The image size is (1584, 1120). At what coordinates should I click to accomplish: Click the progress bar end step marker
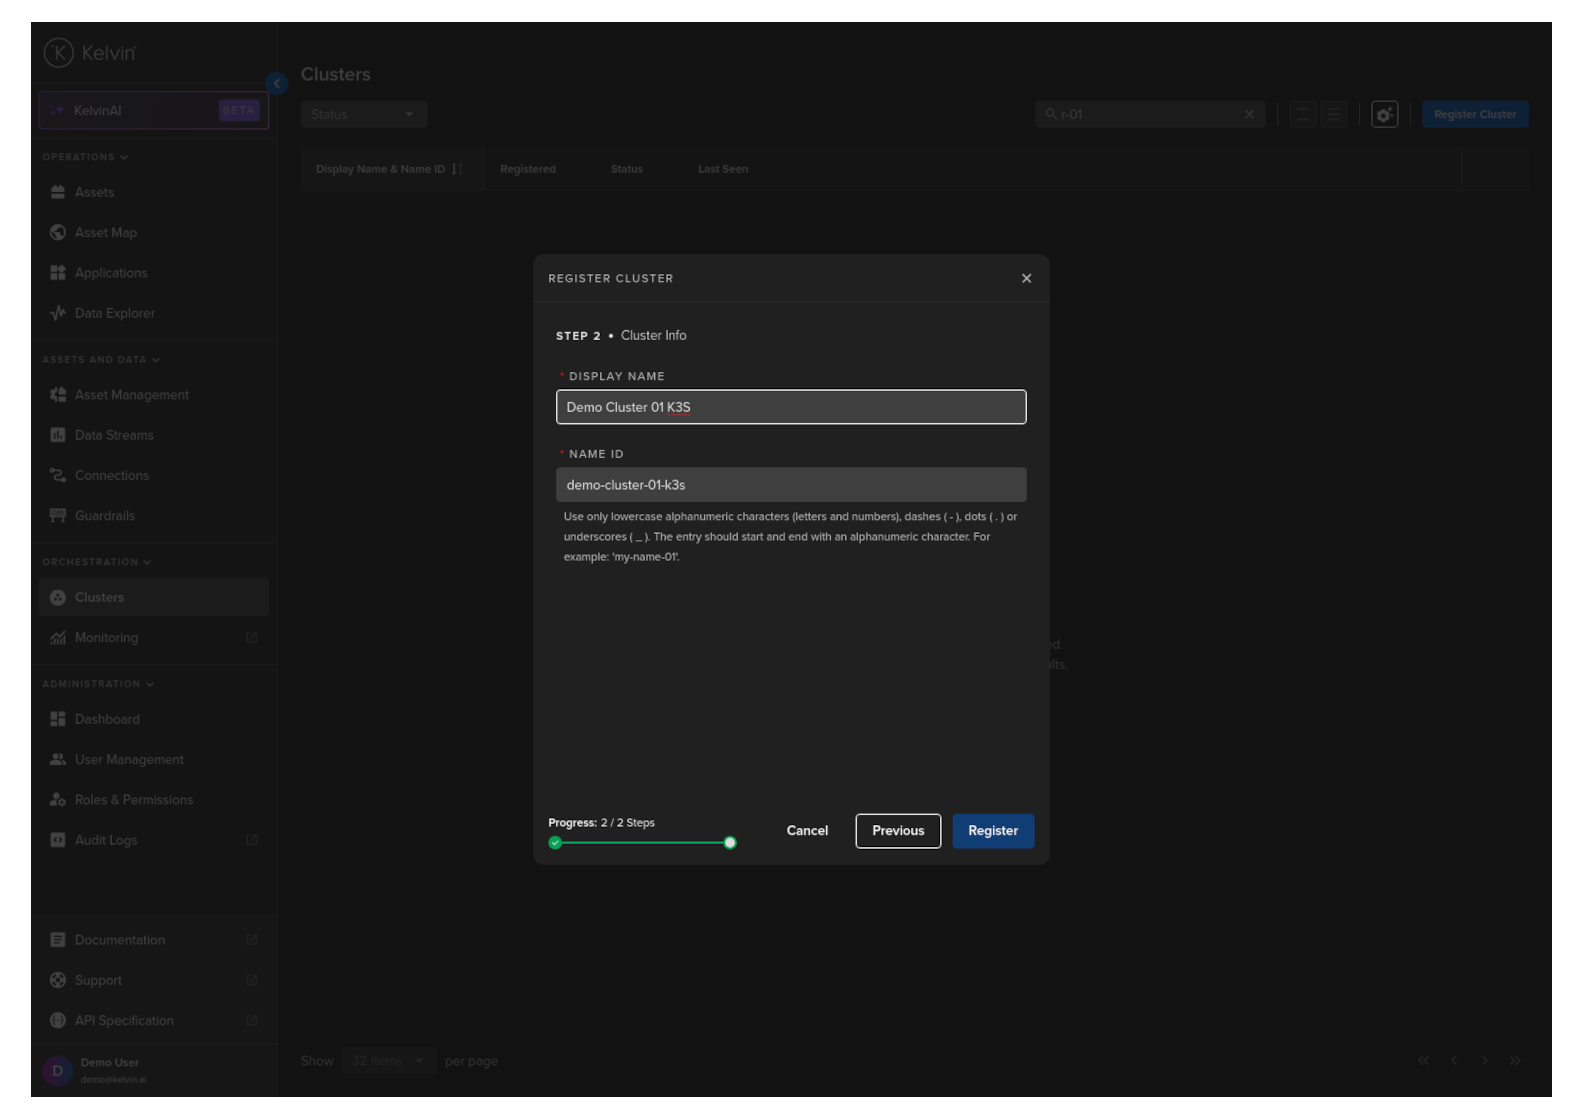tap(730, 843)
